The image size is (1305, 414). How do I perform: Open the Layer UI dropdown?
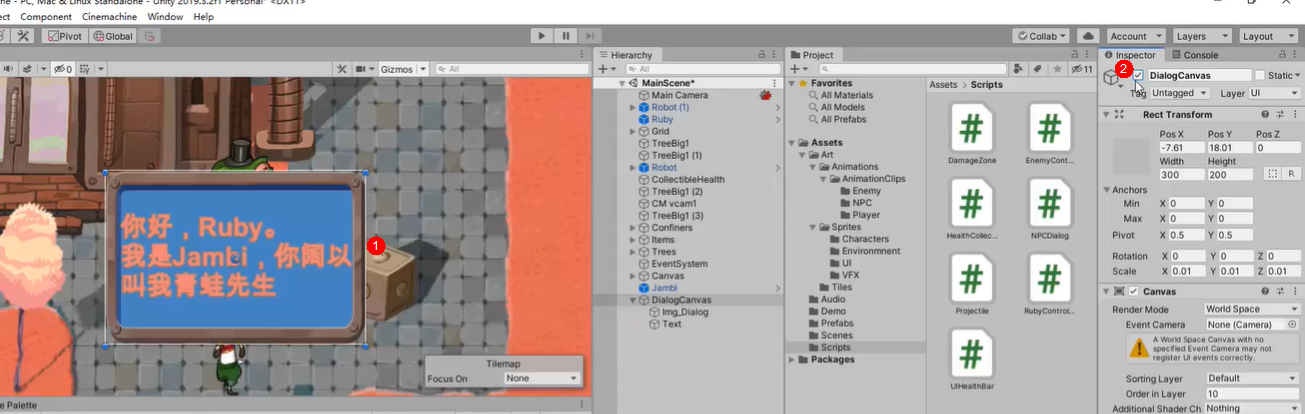pos(1273,93)
